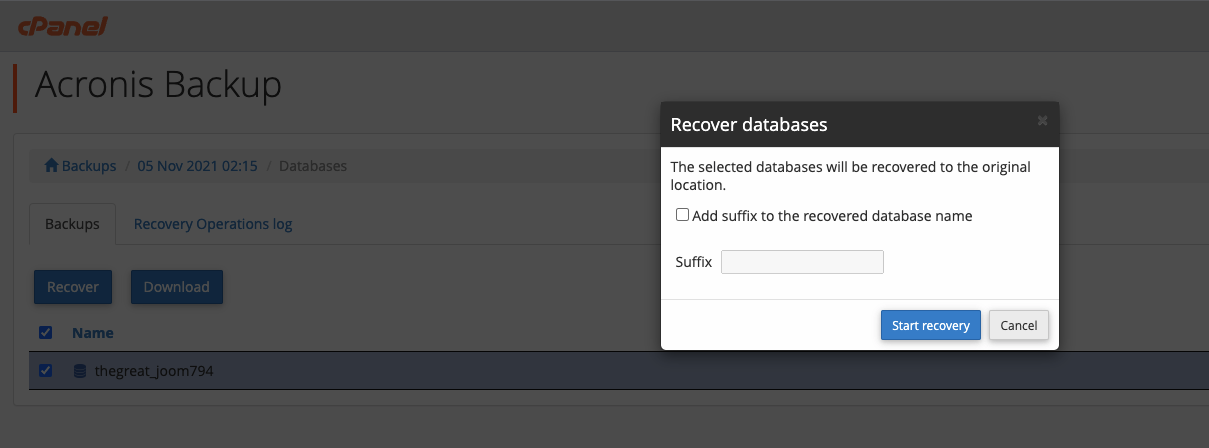Switch to the Backups tab

tap(72, 224)
